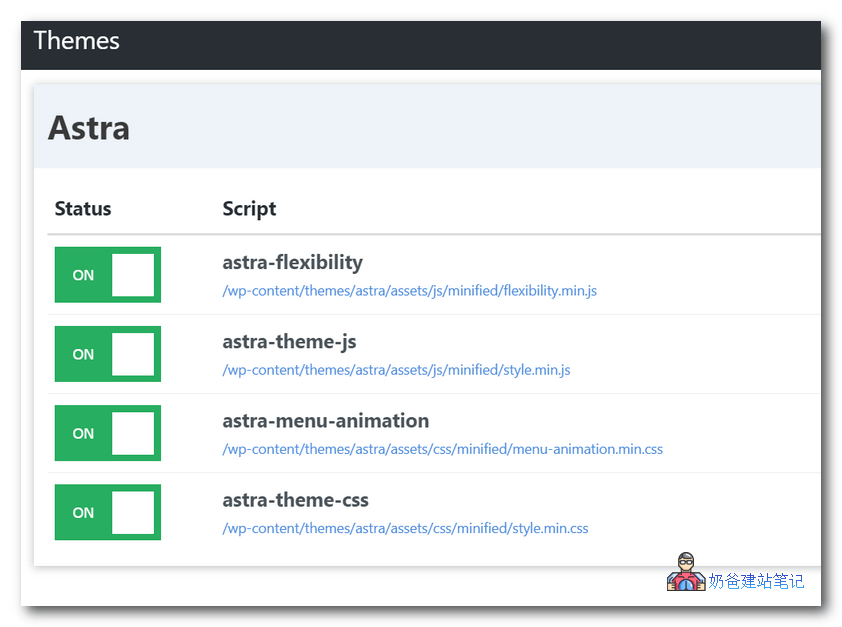Turn off the astra-menu-animation toggle
This screenshot has width=842, height=627.
(108, 433)
